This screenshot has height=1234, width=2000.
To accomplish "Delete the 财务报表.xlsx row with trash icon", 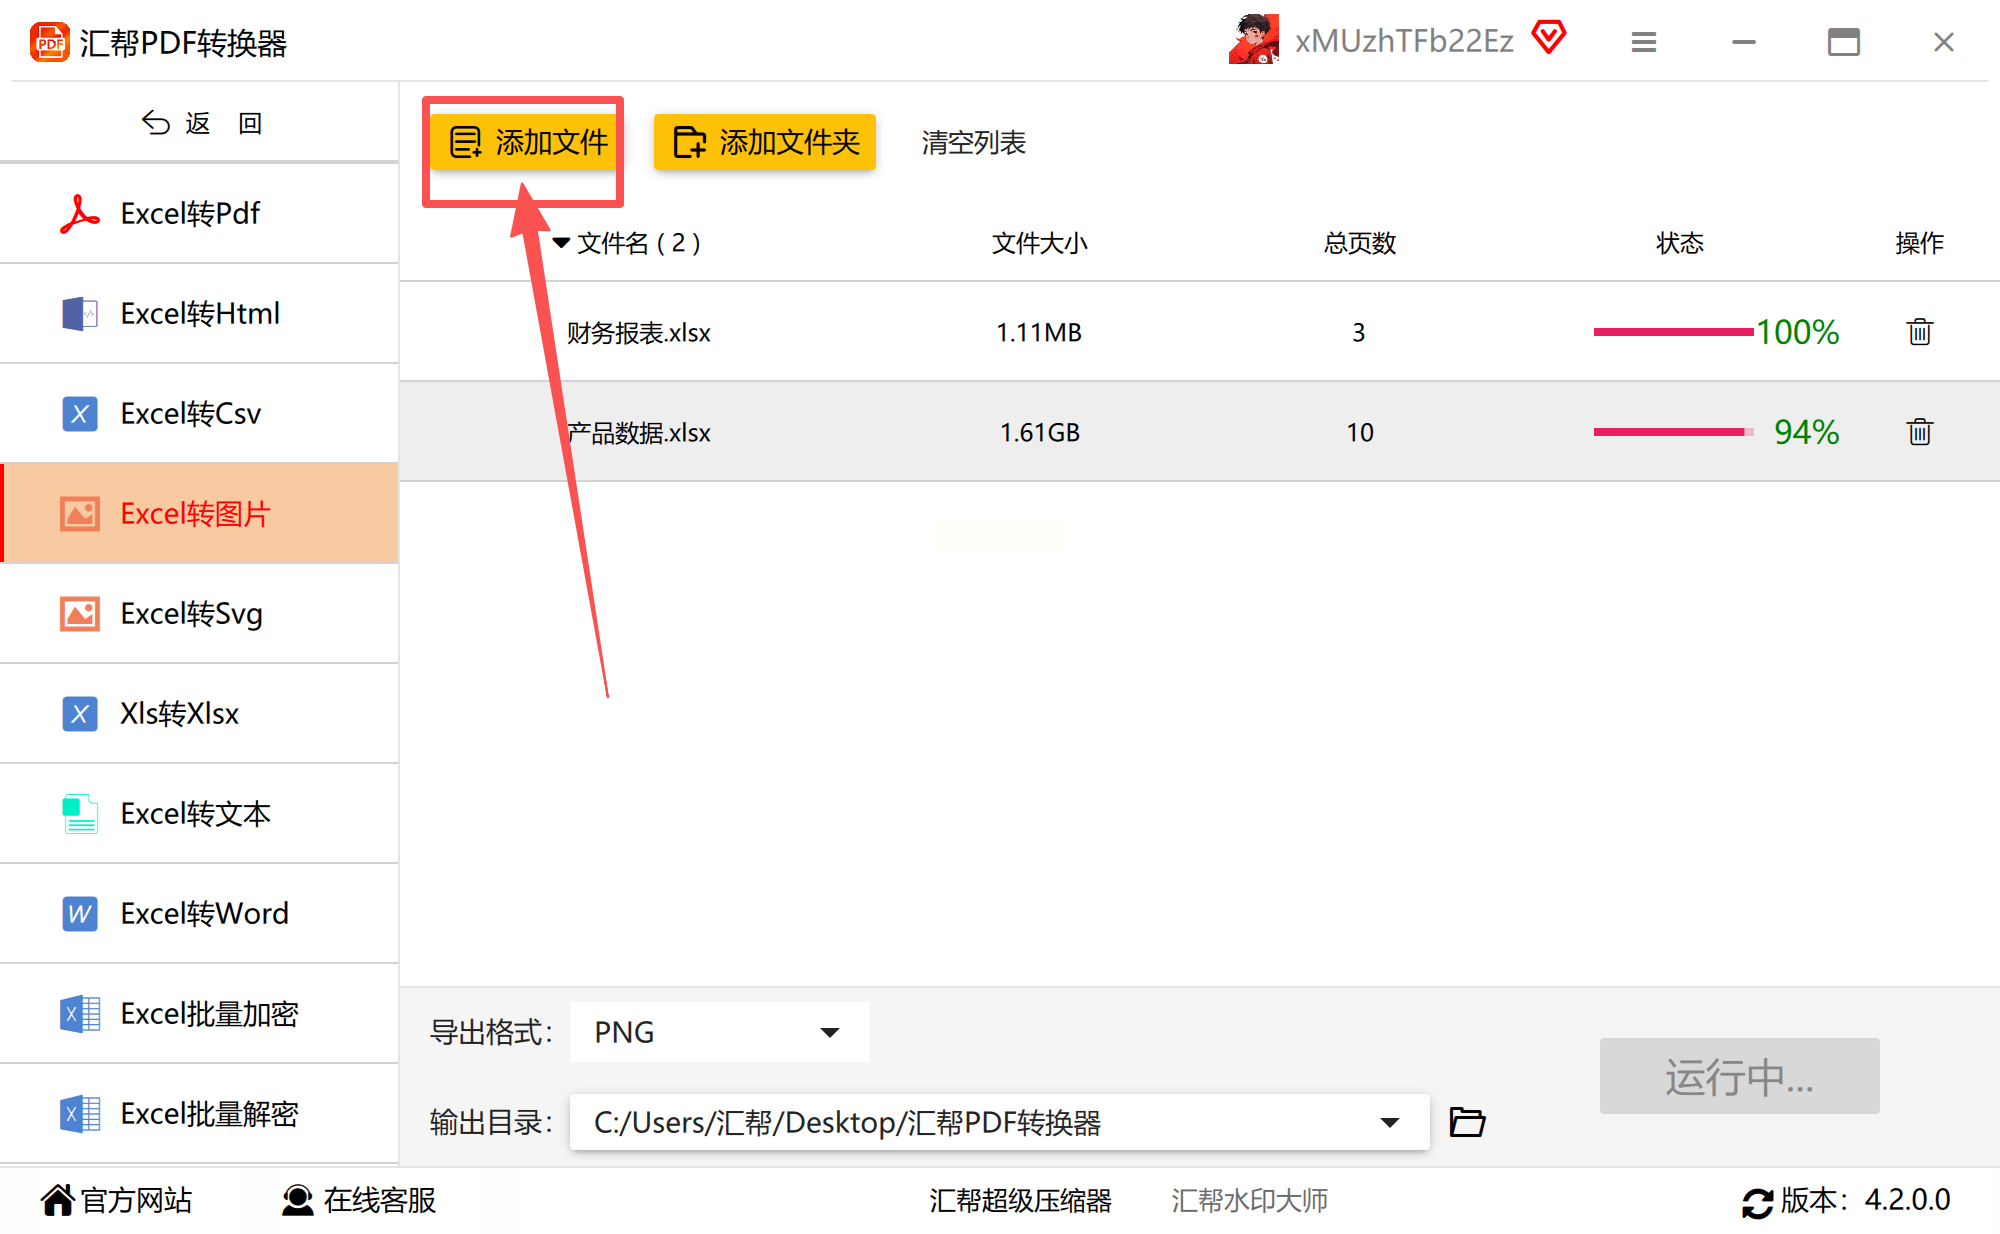I will pyautogui.click(x=1919, y=332).
